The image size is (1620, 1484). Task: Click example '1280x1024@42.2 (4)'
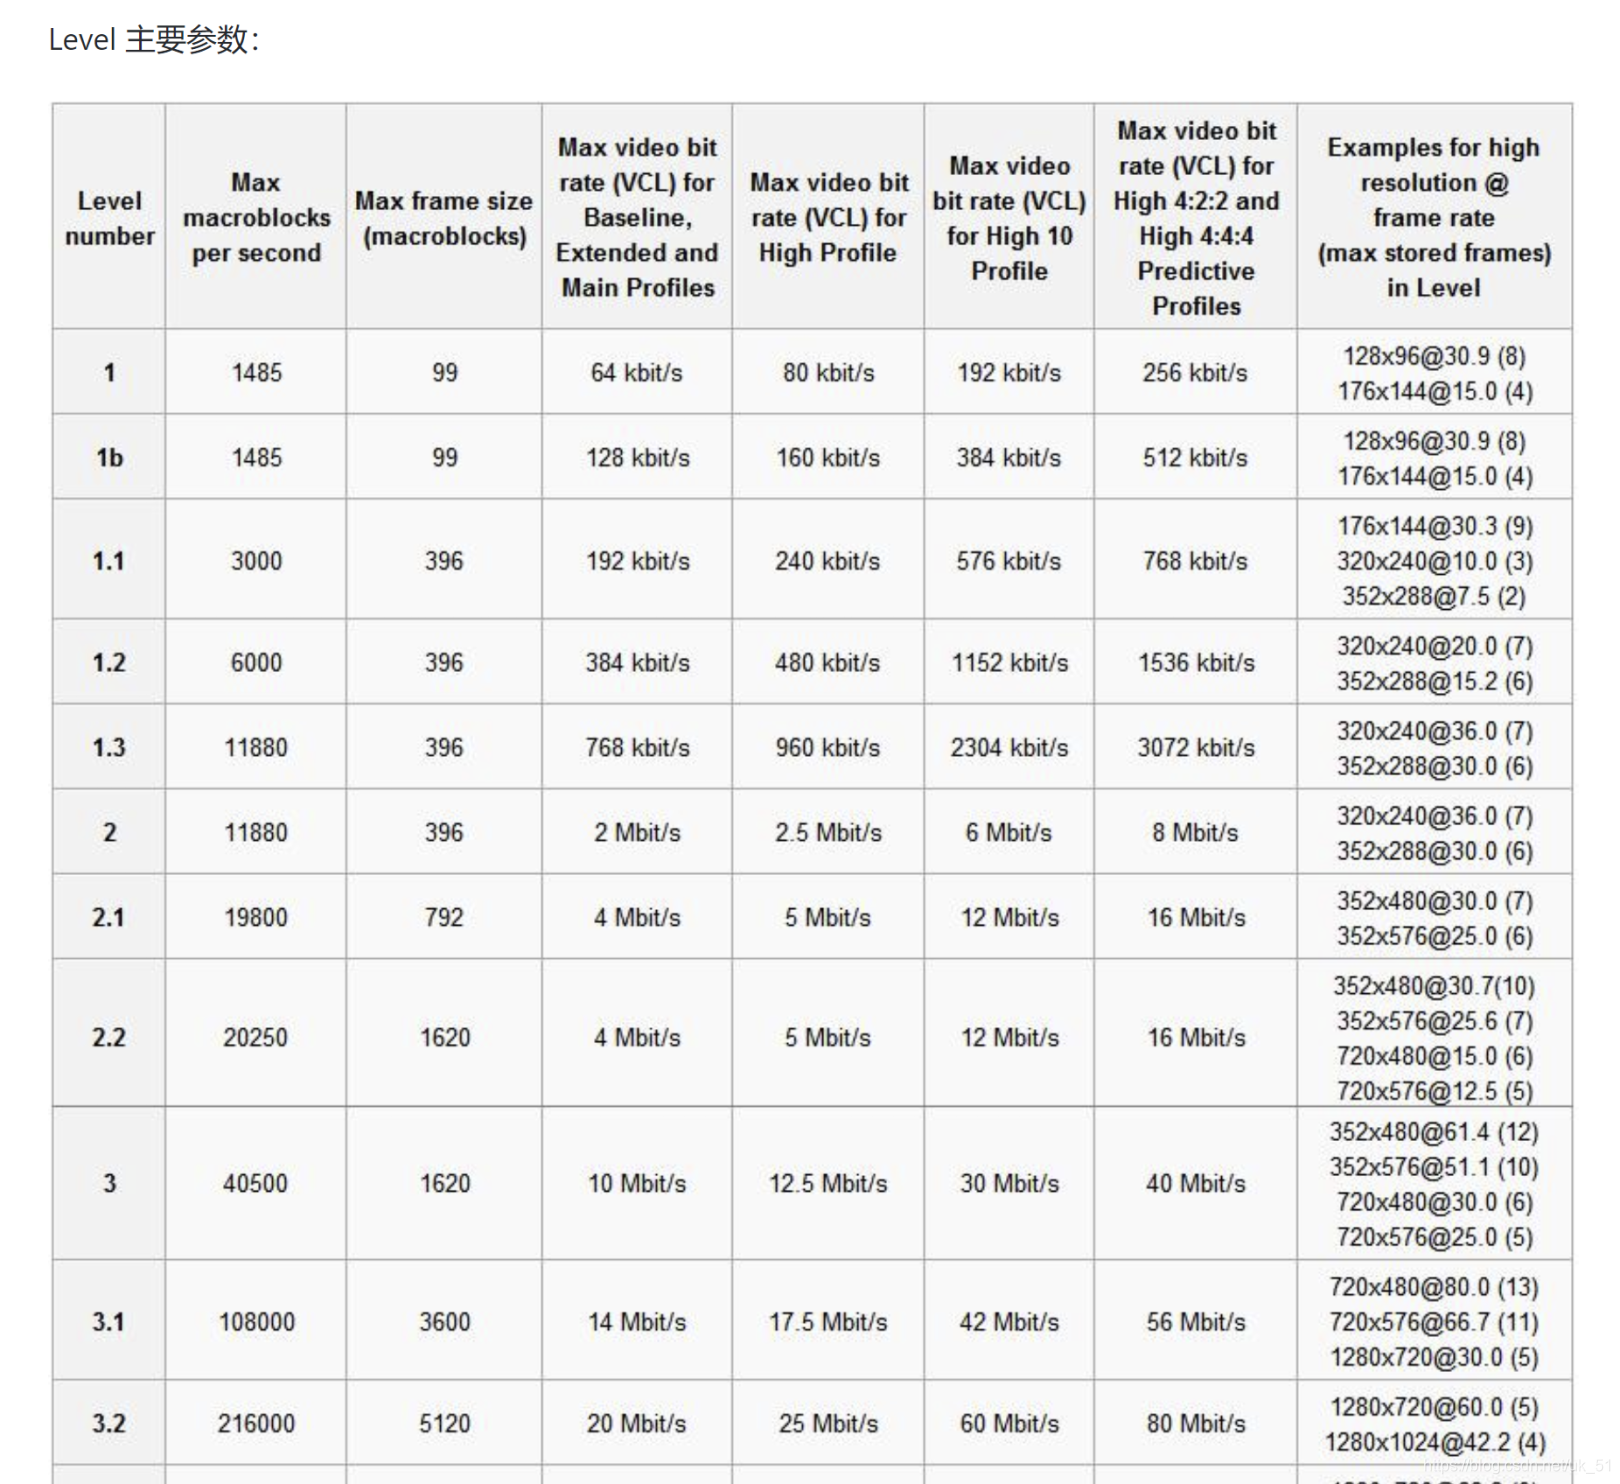tap(1434, 1442)
